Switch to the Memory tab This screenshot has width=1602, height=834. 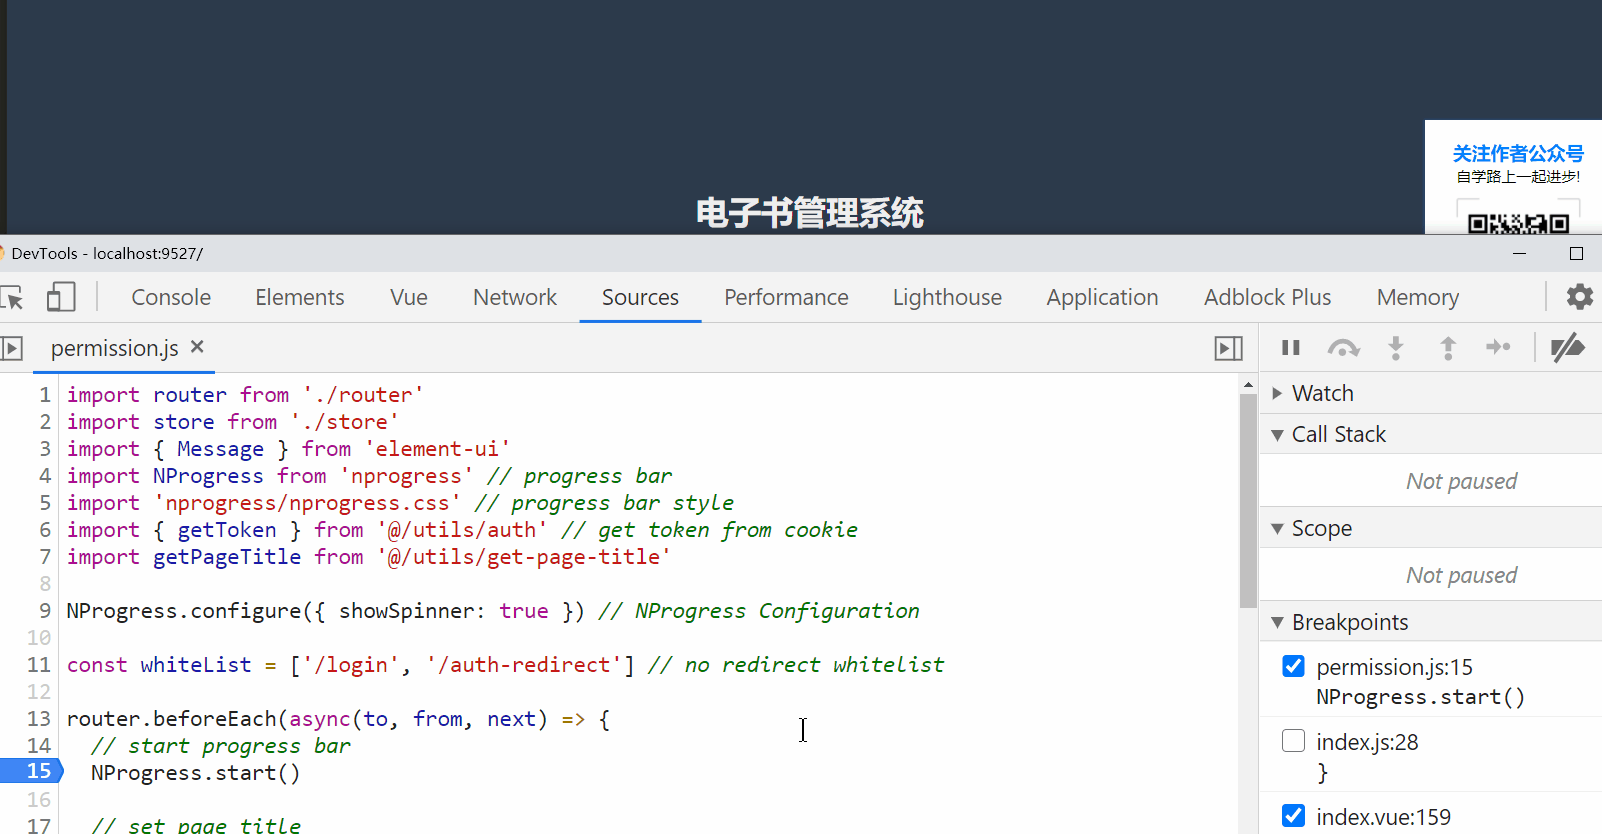(1418, 298)
